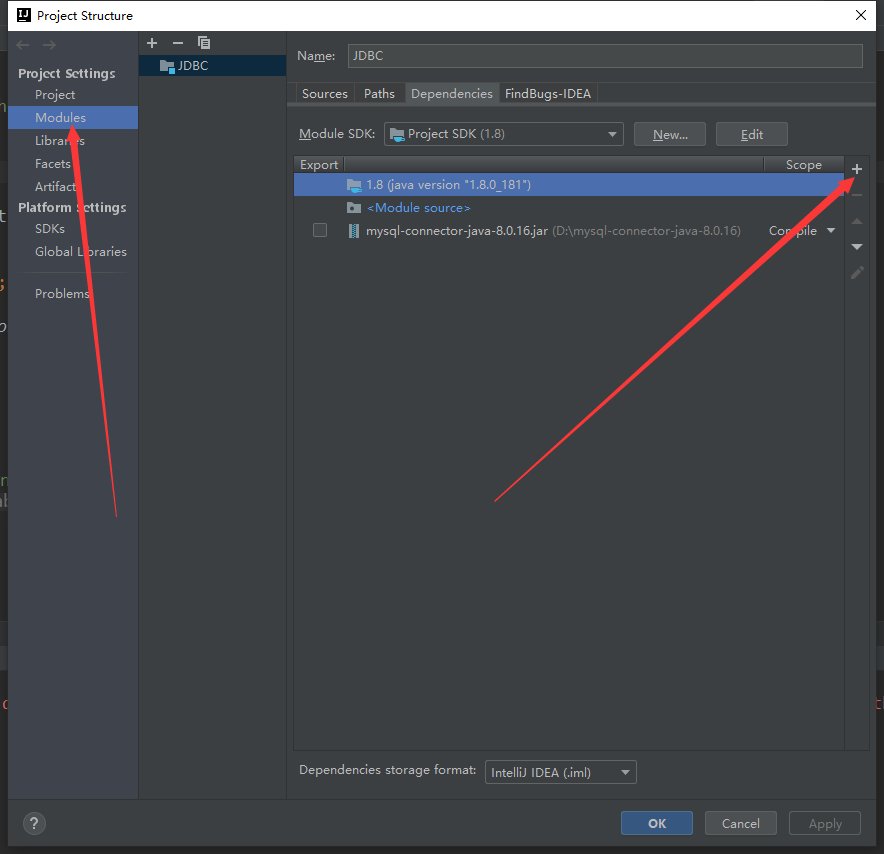Image resolution: width=884 pixels, height=854 pixels.
Task: Select the 1.8 java version dependency row
Action: tap(569, 185)
